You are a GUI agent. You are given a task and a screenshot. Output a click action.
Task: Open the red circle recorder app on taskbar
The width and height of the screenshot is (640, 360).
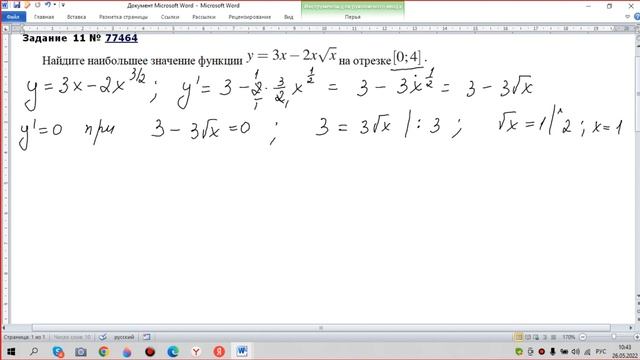(x=150, y=351)
